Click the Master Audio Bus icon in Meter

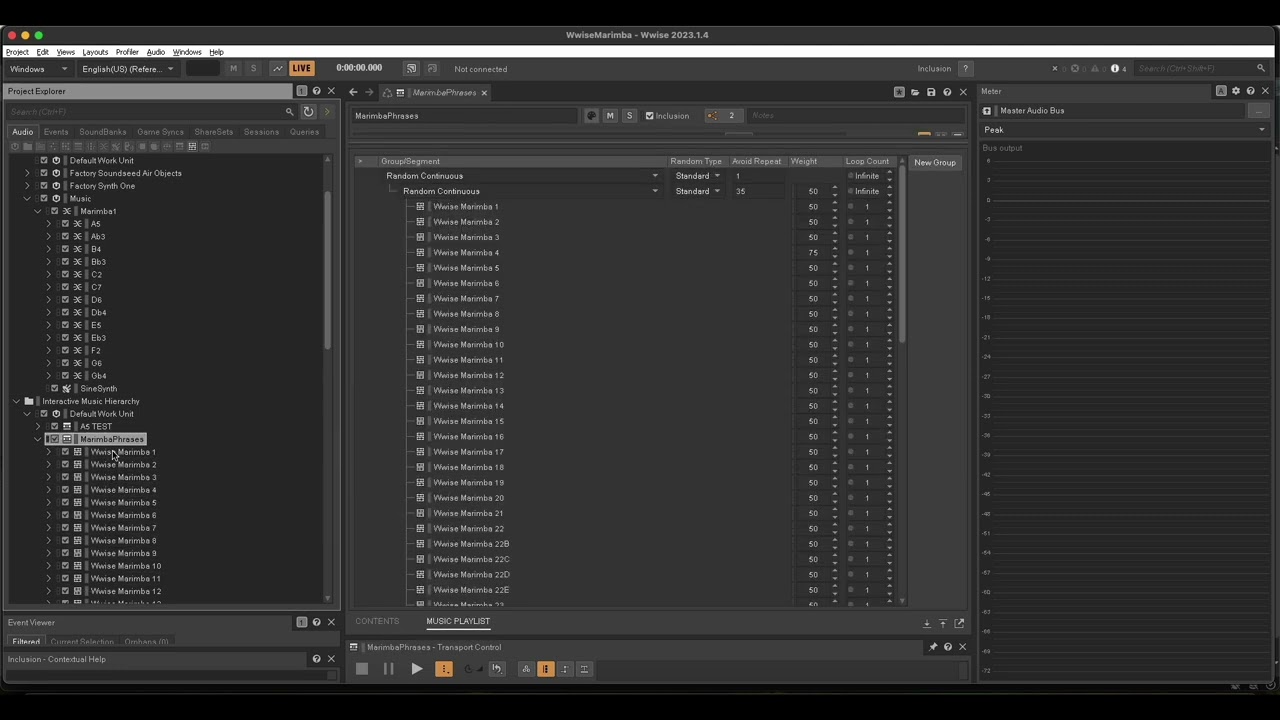pos(987,111)
